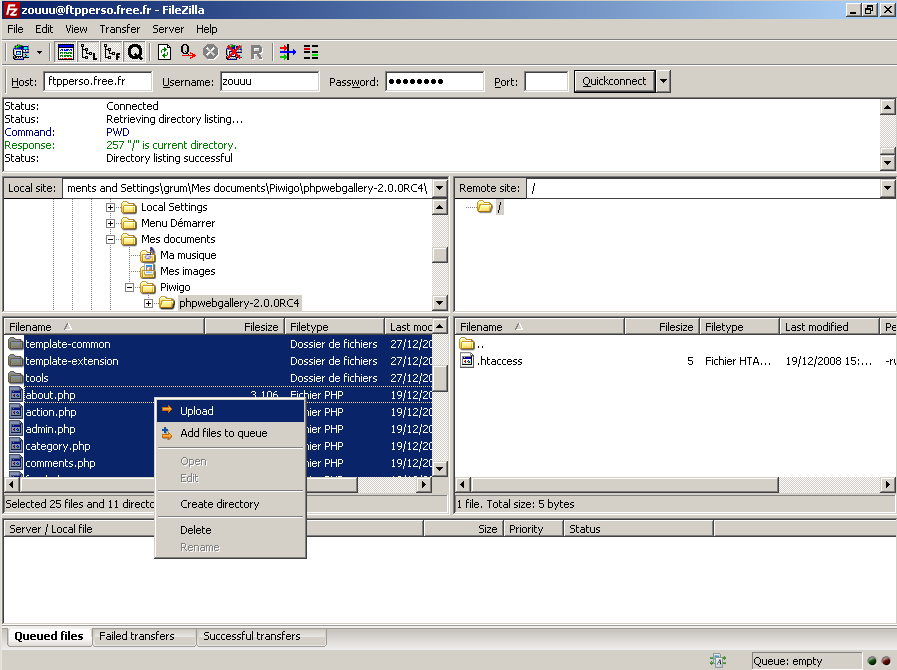The image size is (897, 670).
Task: Switch to the Queued files tab
Action: point(49,636)
